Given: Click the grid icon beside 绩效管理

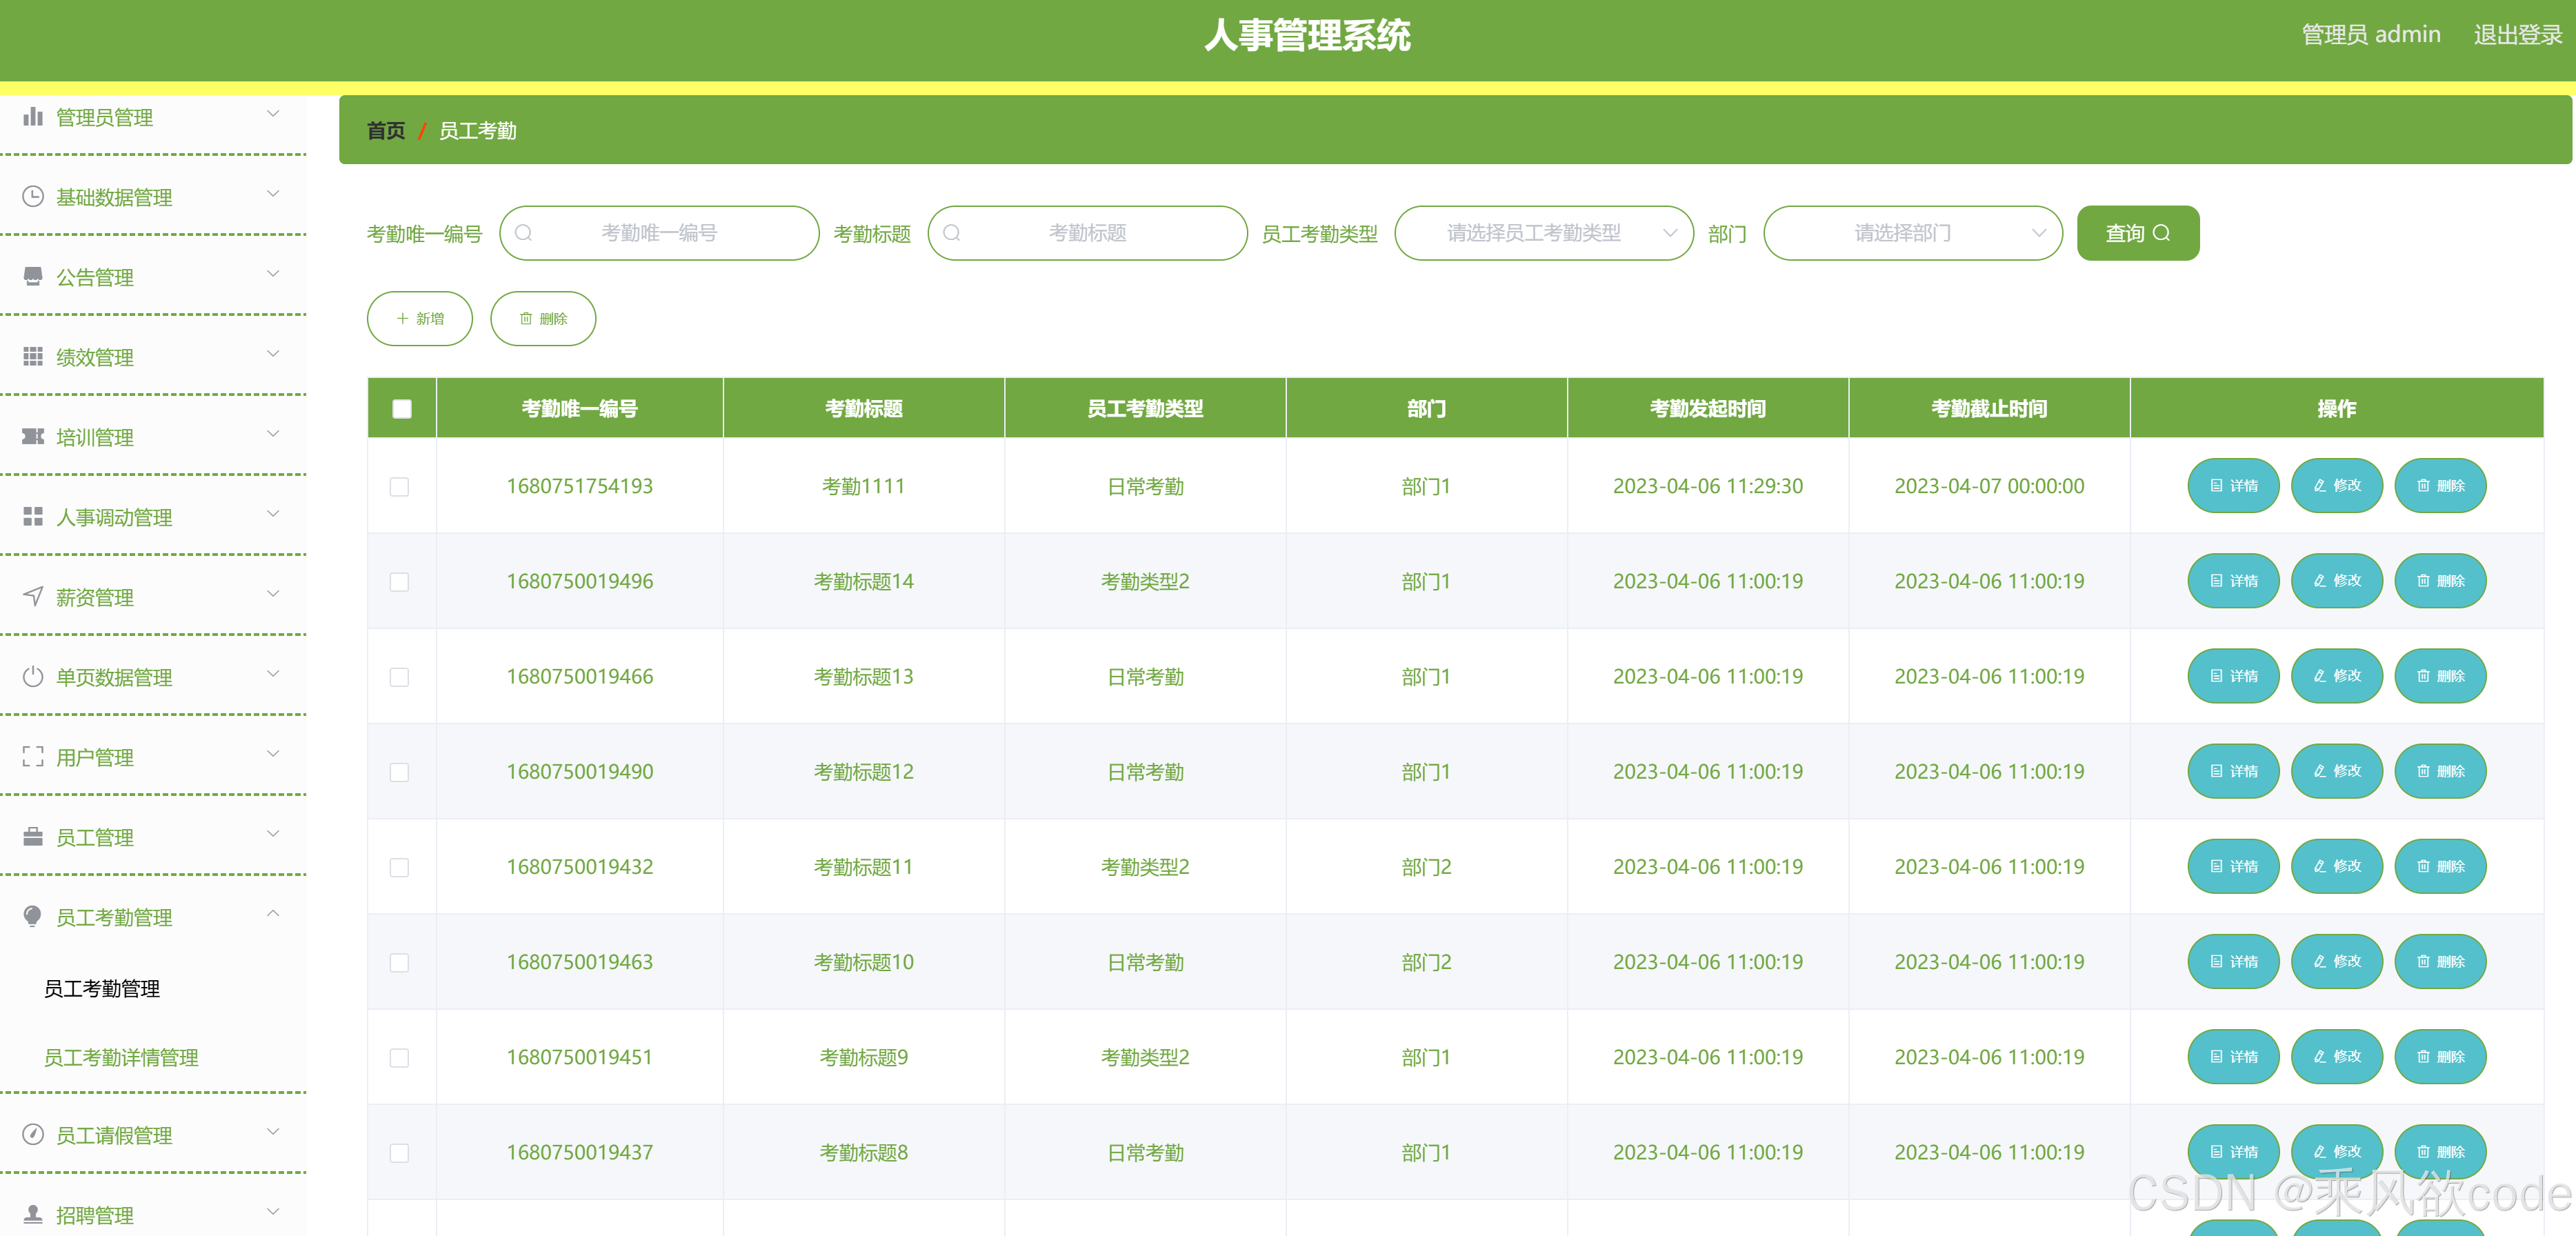Looking at the screenshot, I should click(x=33, y=357).
